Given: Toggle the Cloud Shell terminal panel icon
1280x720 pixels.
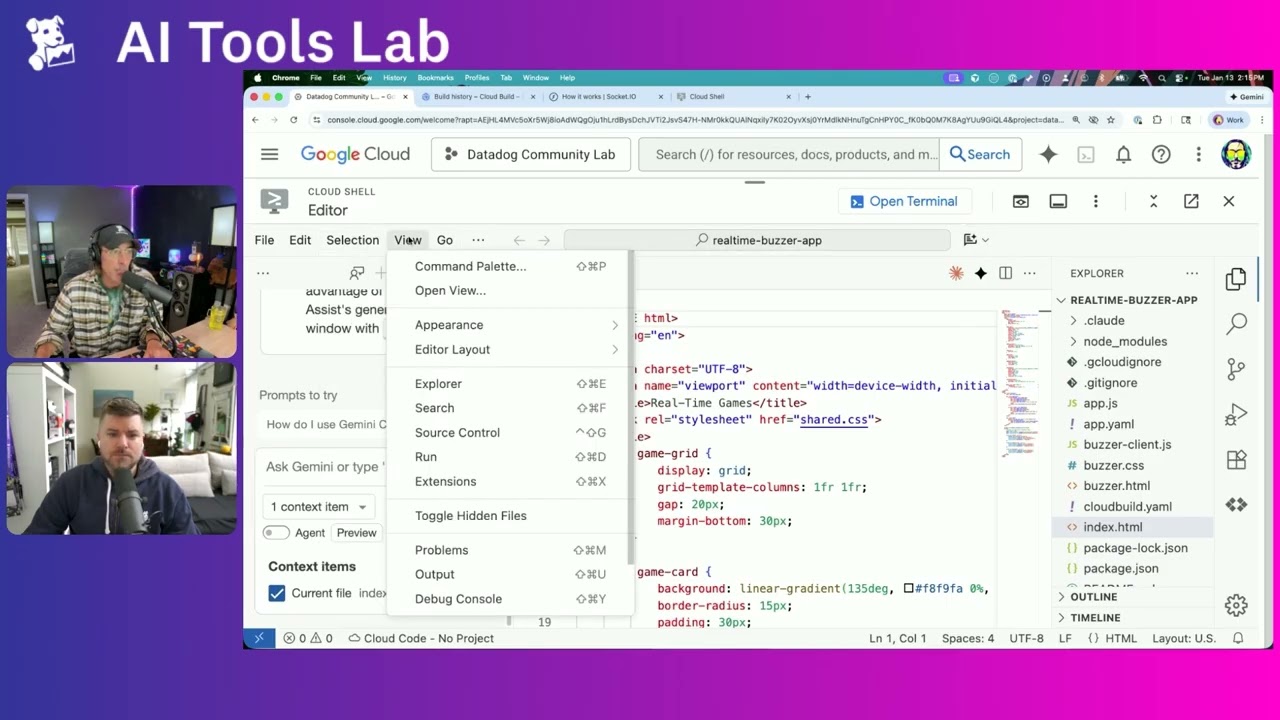Looking at the screenshot, I should point(1058,201).
